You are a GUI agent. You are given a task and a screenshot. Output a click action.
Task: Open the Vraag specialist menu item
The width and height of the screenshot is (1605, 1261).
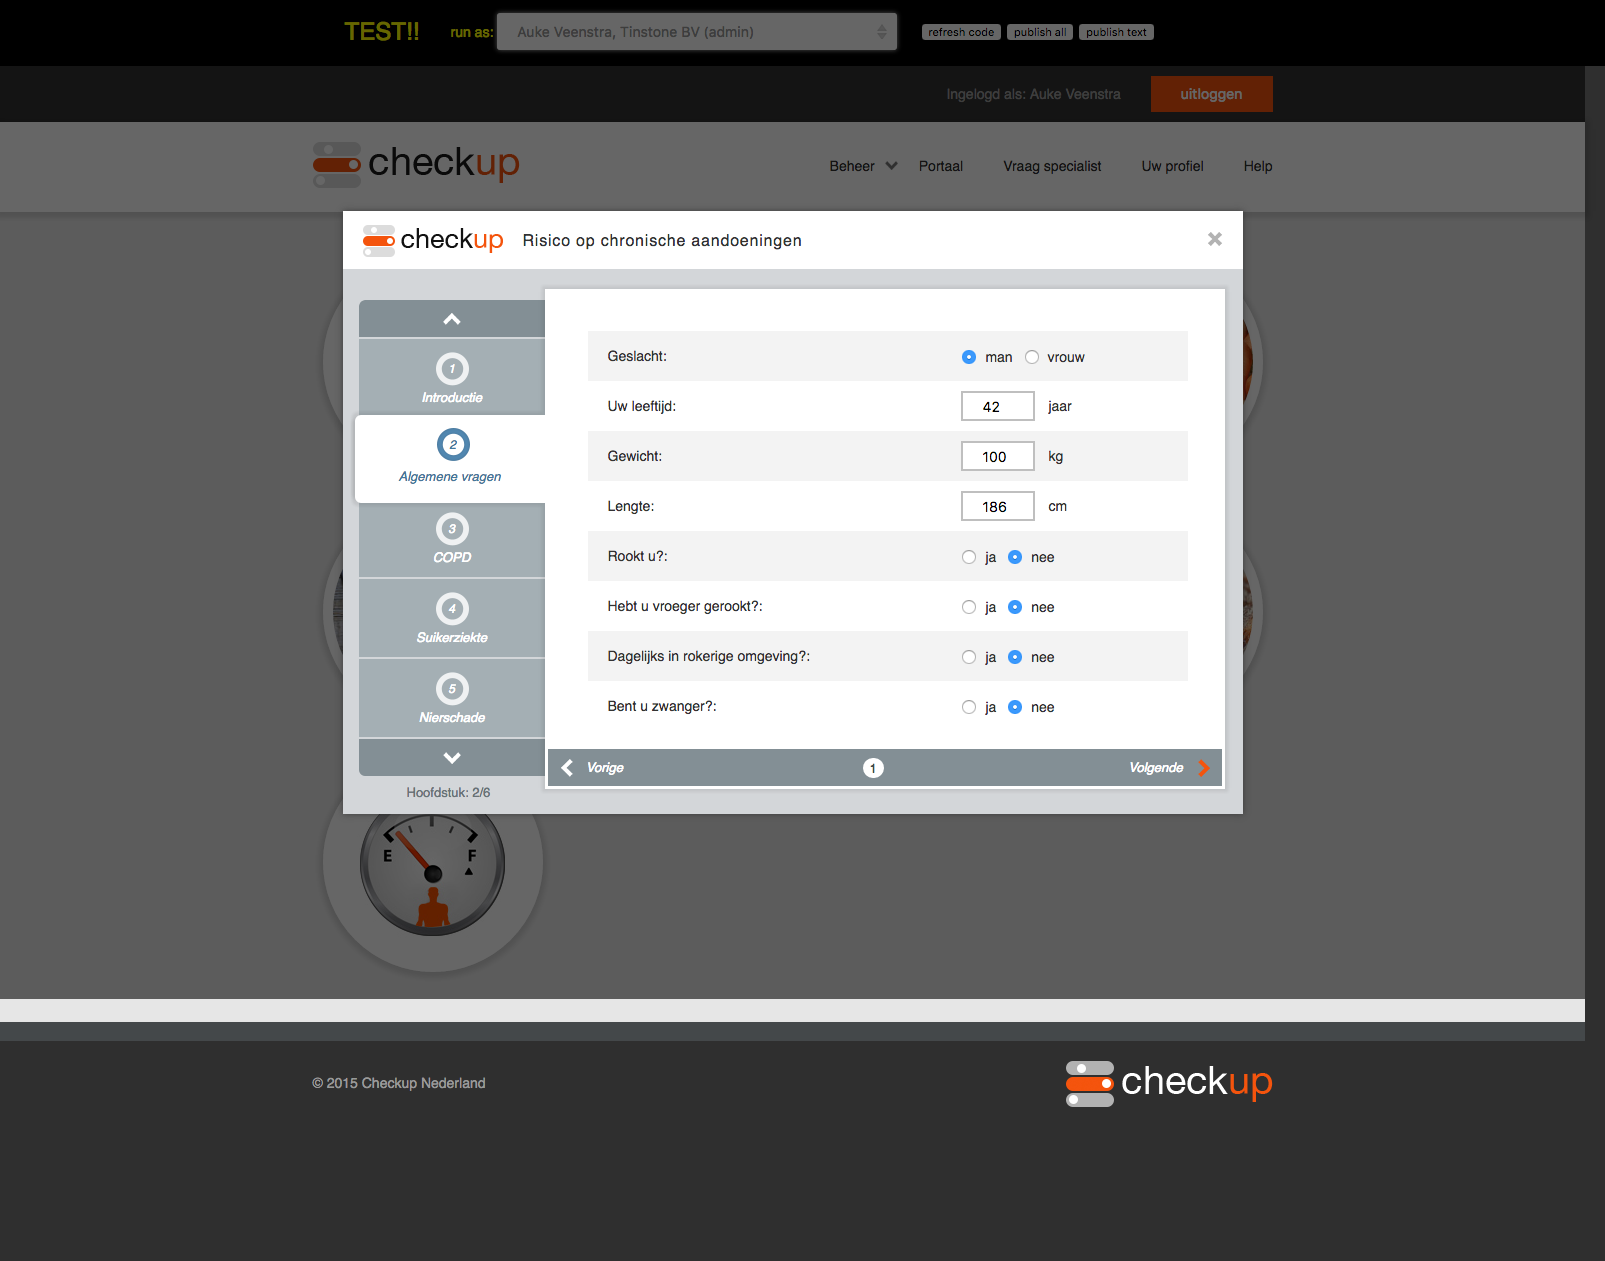tap(1052, 166)
